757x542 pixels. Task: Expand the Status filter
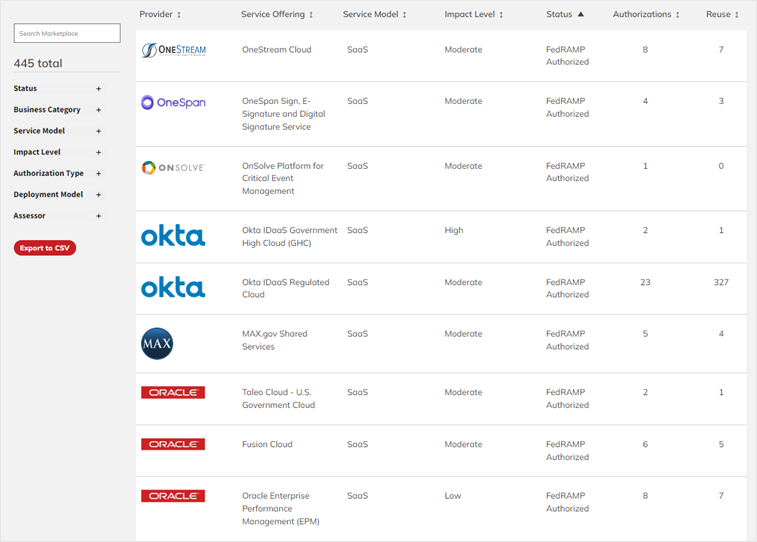pyautogui.click(x=98, y=89)
